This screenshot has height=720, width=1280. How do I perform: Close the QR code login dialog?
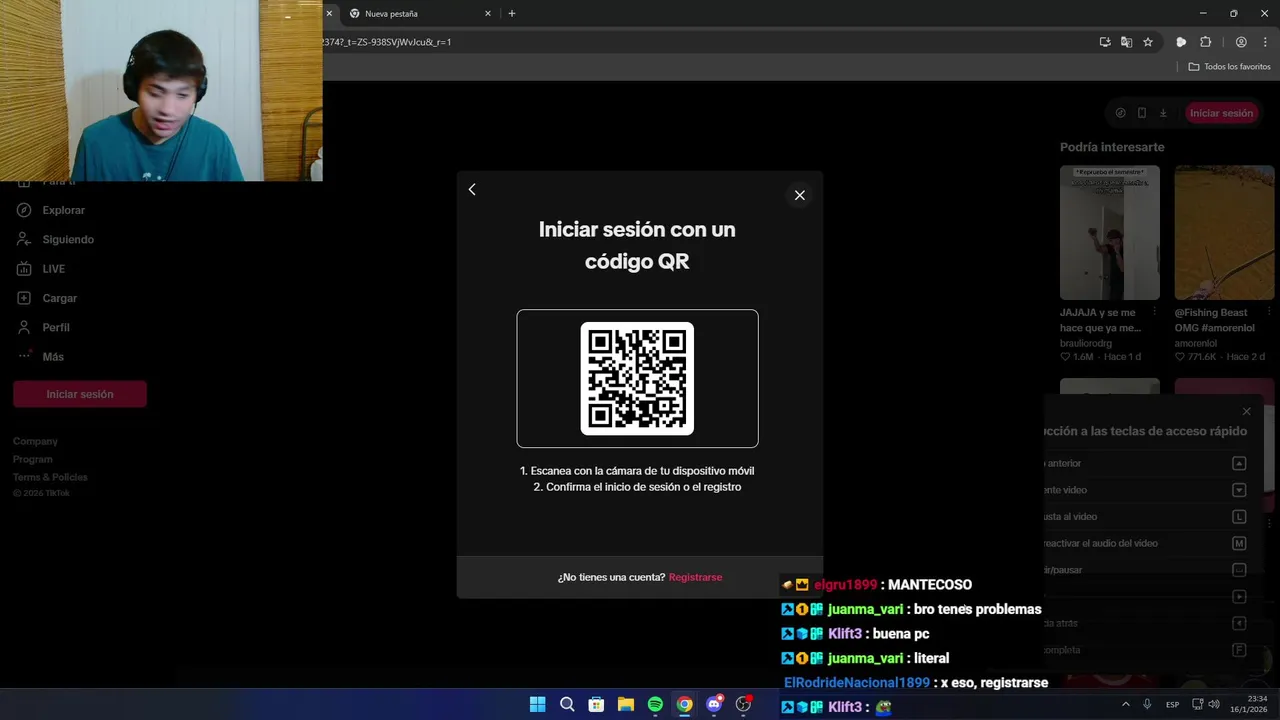coord(799,195)
